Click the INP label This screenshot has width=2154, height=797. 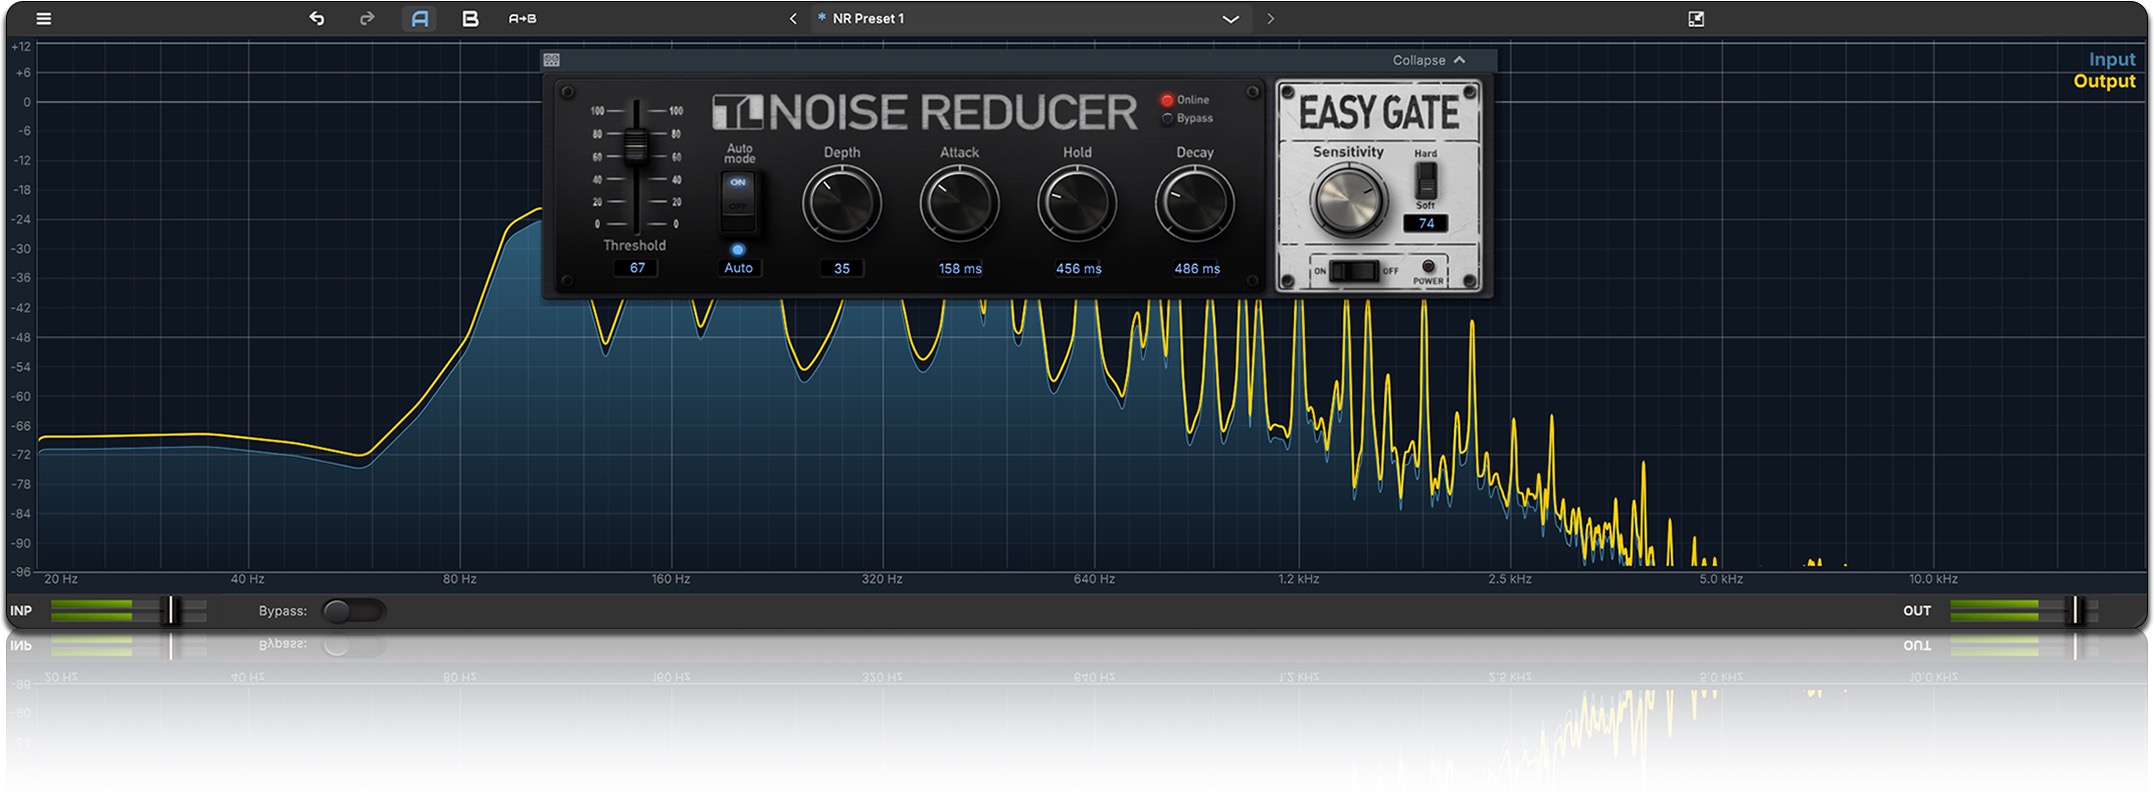click(x=21, y=611)
